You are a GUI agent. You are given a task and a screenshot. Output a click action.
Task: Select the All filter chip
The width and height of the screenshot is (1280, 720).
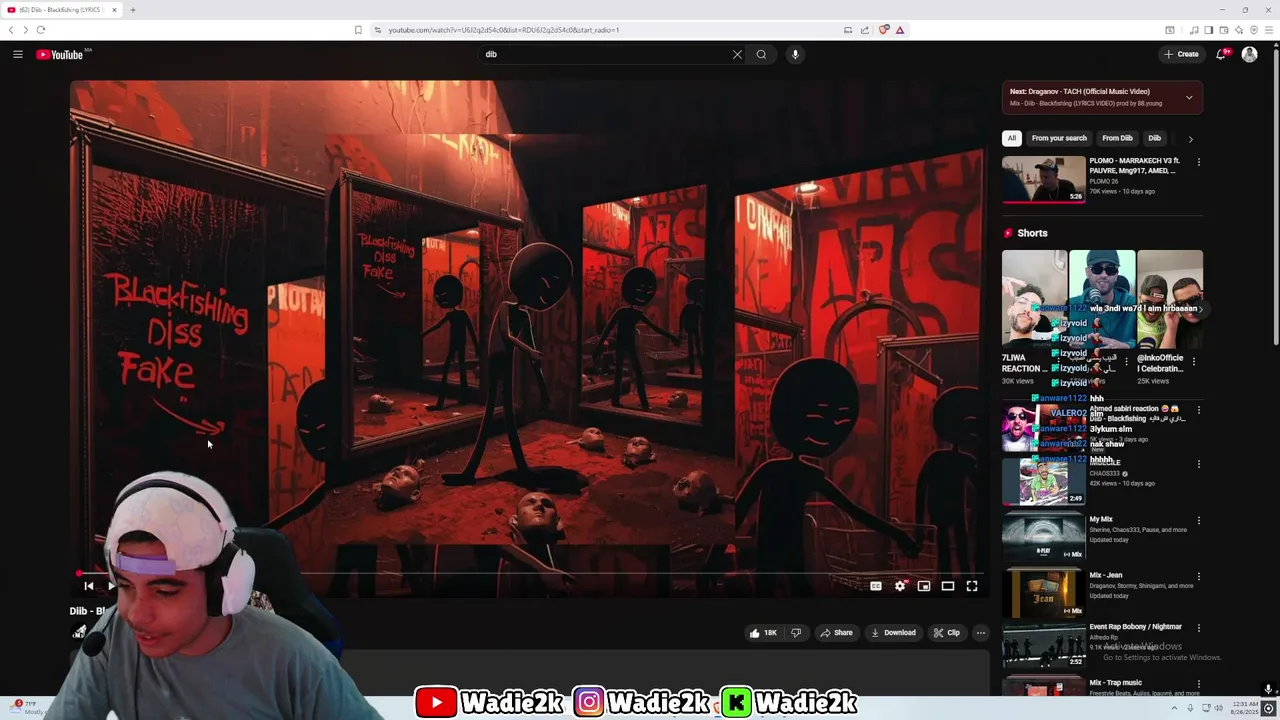1012,138
